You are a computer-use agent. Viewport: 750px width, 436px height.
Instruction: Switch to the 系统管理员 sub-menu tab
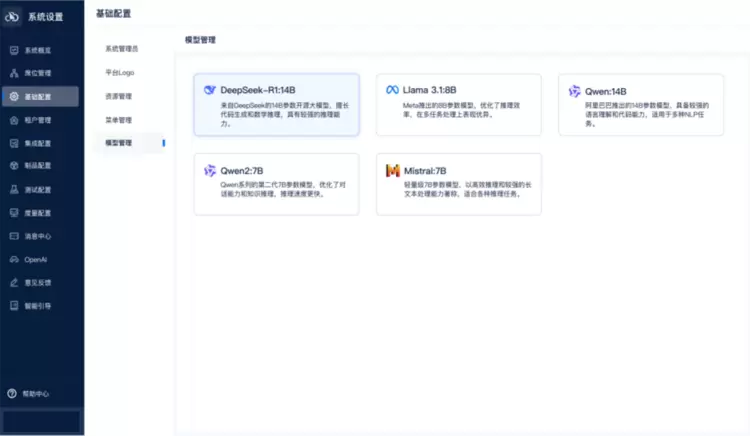click(x=121, y=48)
